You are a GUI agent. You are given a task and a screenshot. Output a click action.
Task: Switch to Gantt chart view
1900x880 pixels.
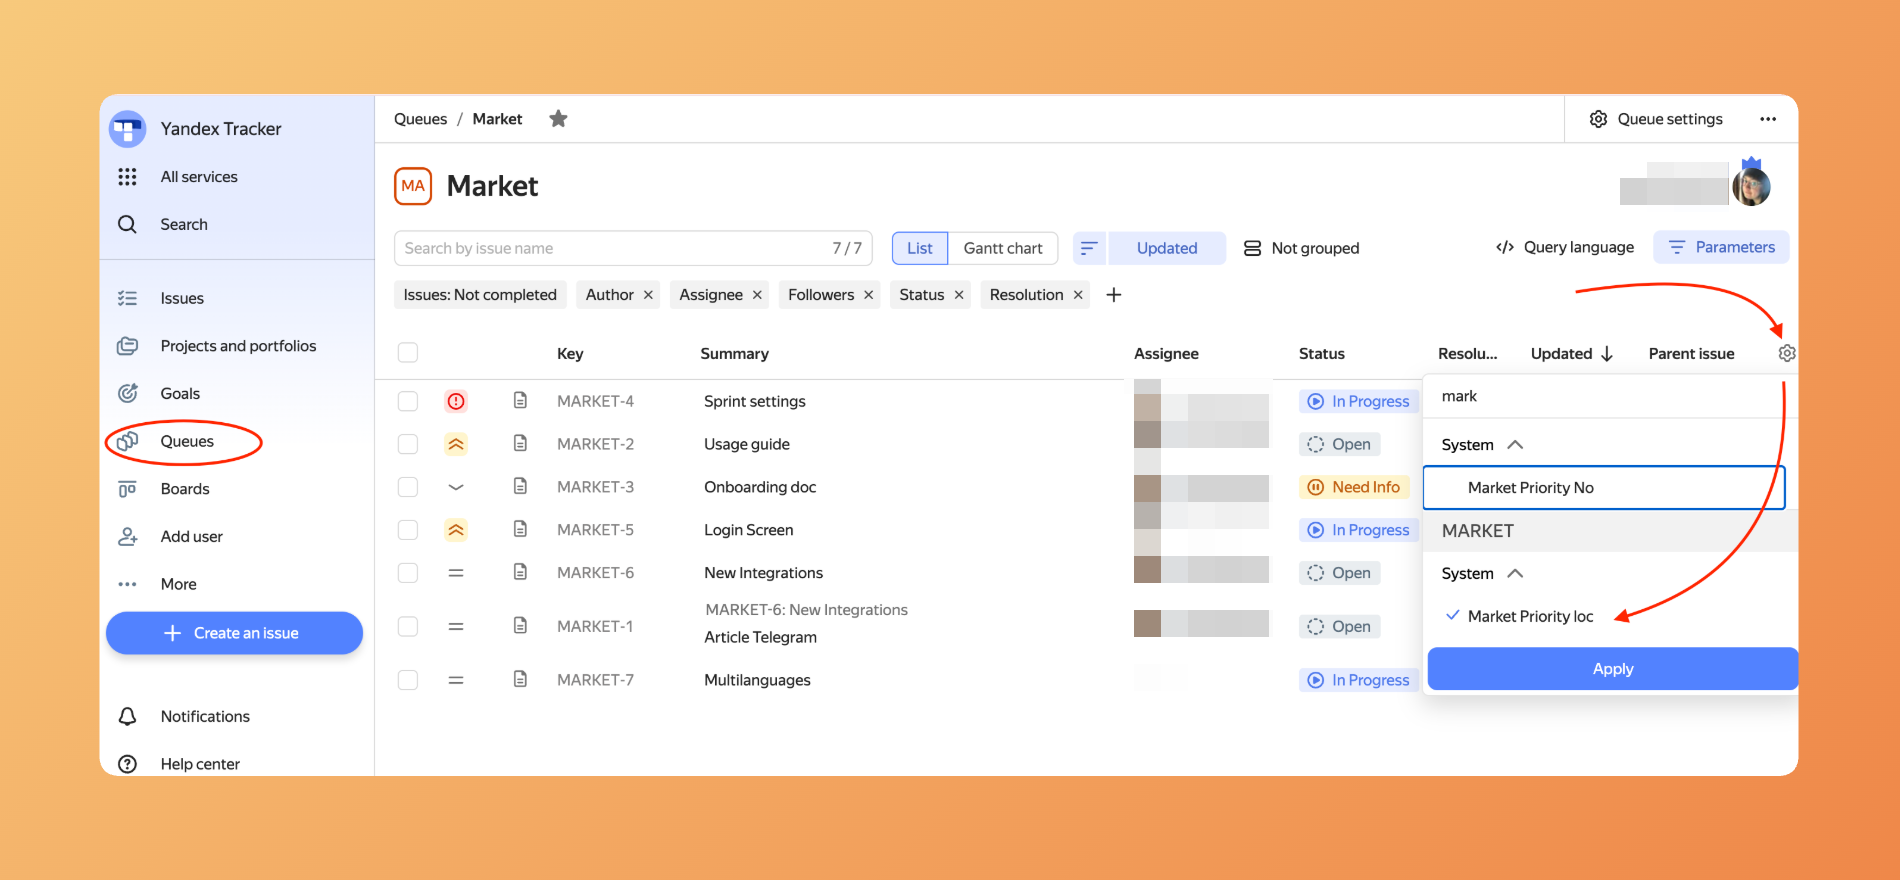[1002, 248]
